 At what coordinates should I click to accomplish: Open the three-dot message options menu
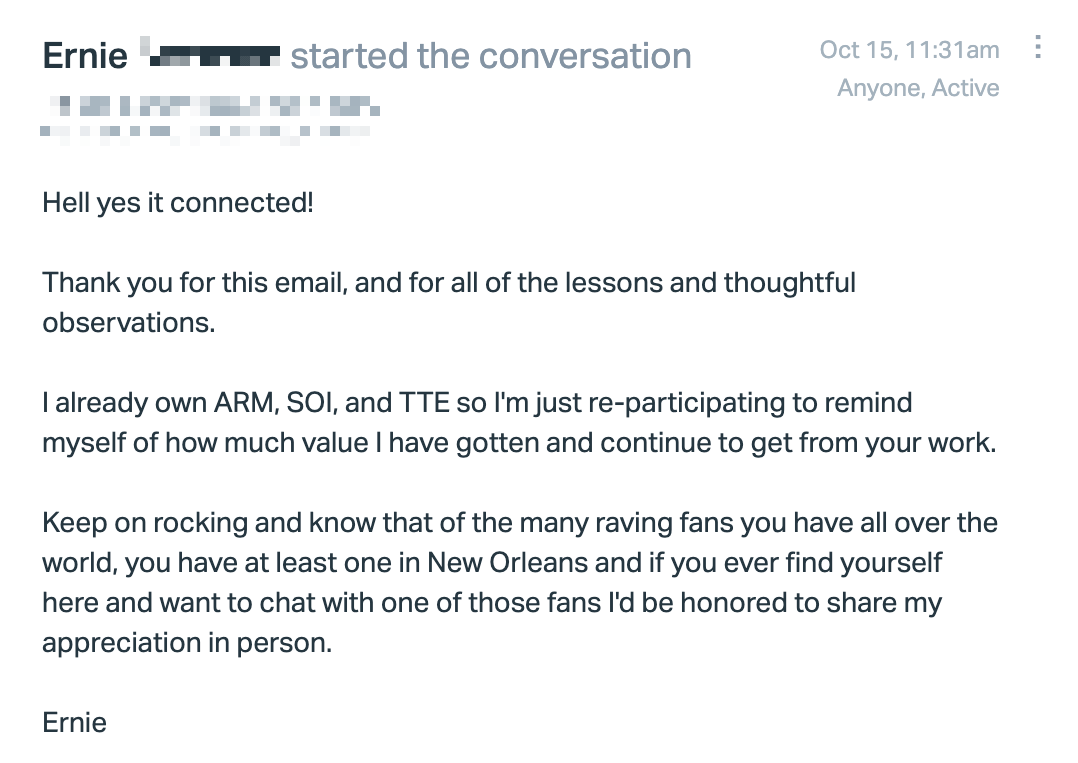1037,47
